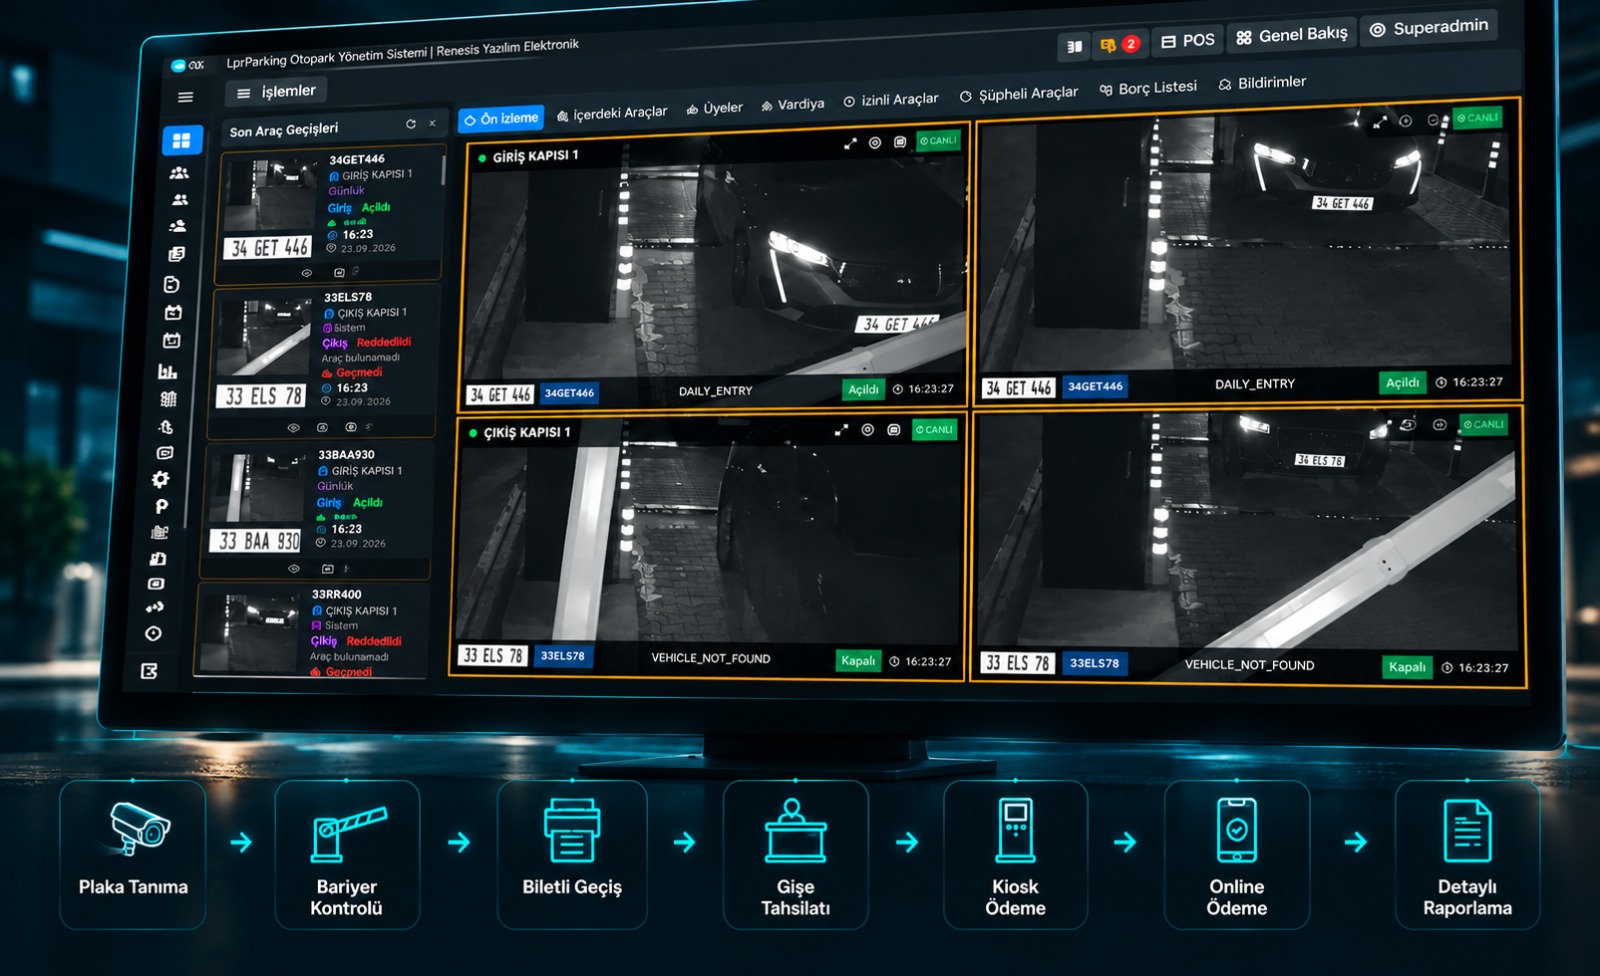Viewport: 1600px width, 976px height.
Task: Open the 34 GET 446 plate thumbnail in list
Action: (x=270, y=247)
